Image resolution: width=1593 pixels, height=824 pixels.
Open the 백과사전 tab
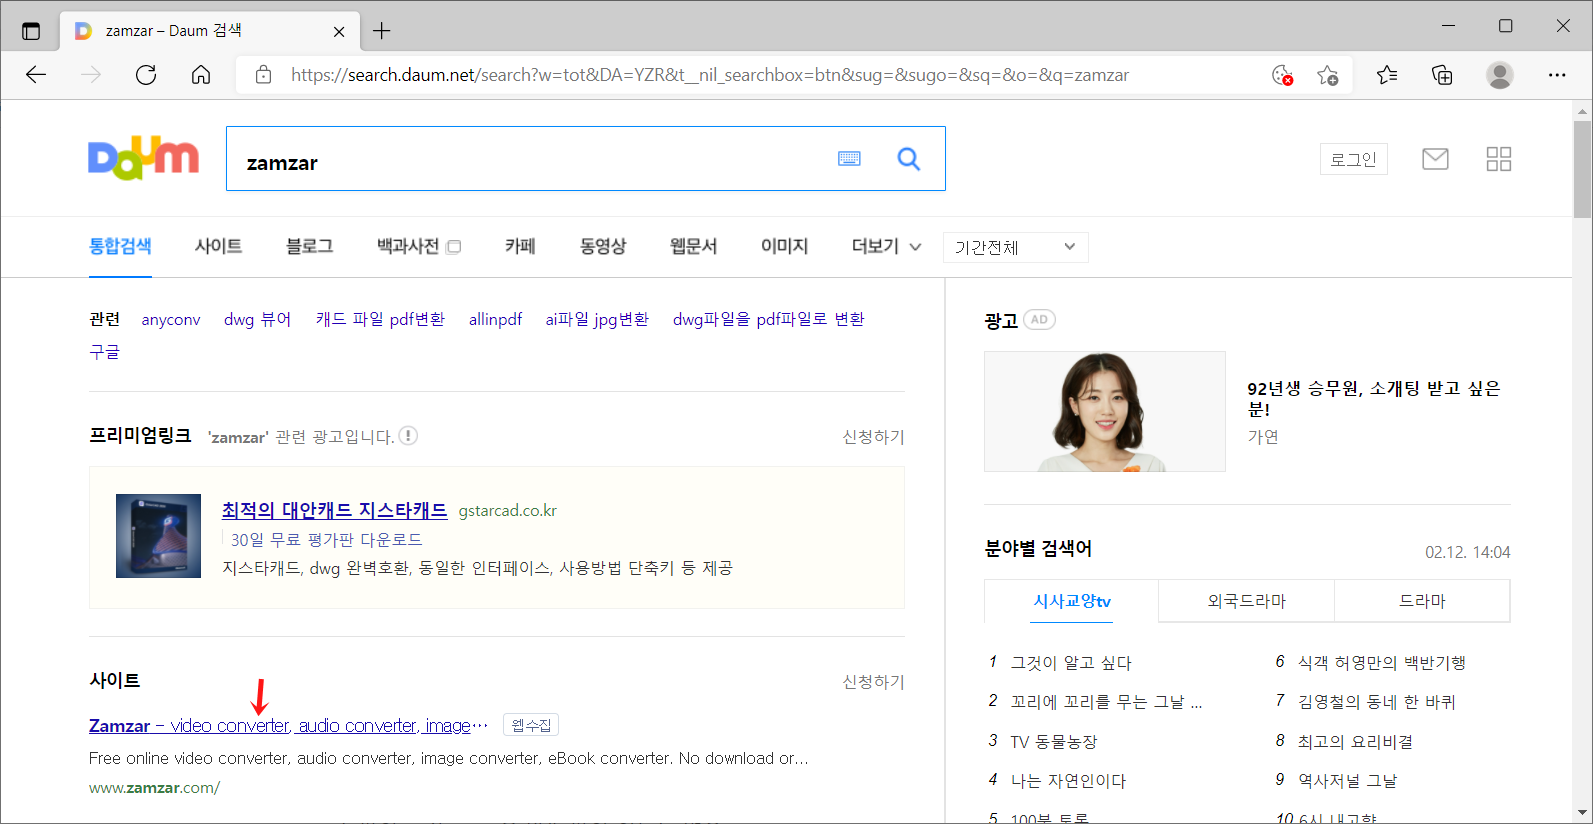[408, 246]
